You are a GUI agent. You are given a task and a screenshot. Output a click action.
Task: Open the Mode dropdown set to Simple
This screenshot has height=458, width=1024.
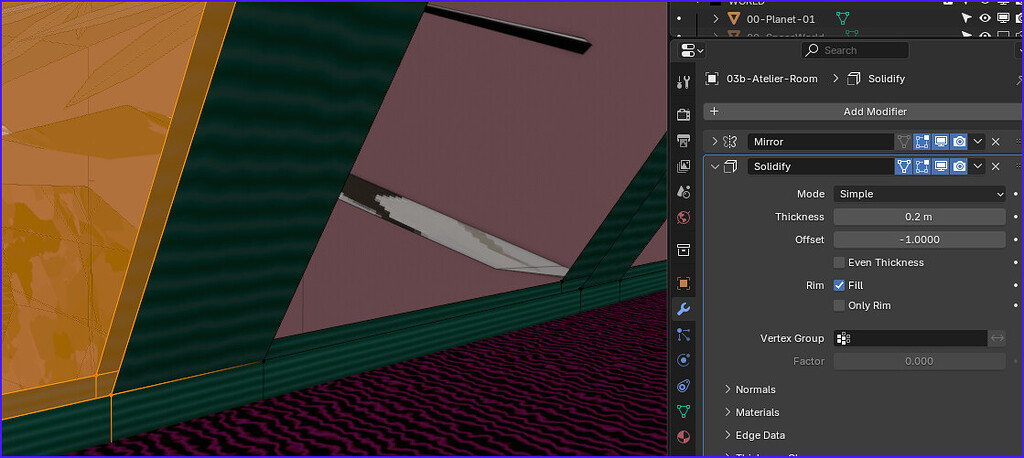tap(920, 194)
